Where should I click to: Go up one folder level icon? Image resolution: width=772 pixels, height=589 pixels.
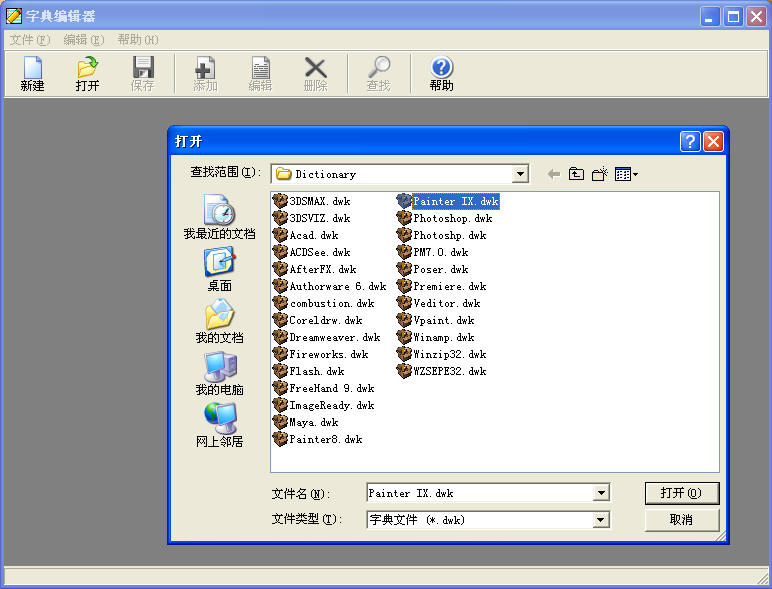pos(576,174)
